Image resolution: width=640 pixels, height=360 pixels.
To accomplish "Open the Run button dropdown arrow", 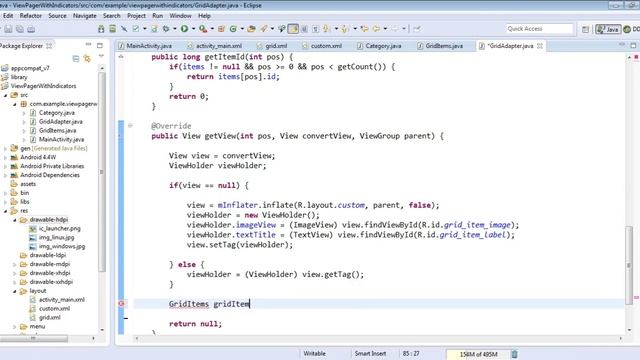I will [193, 29].
